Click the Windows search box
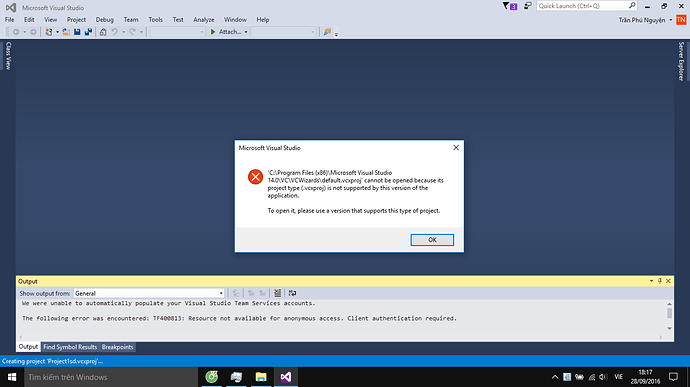 pos(111,377)
